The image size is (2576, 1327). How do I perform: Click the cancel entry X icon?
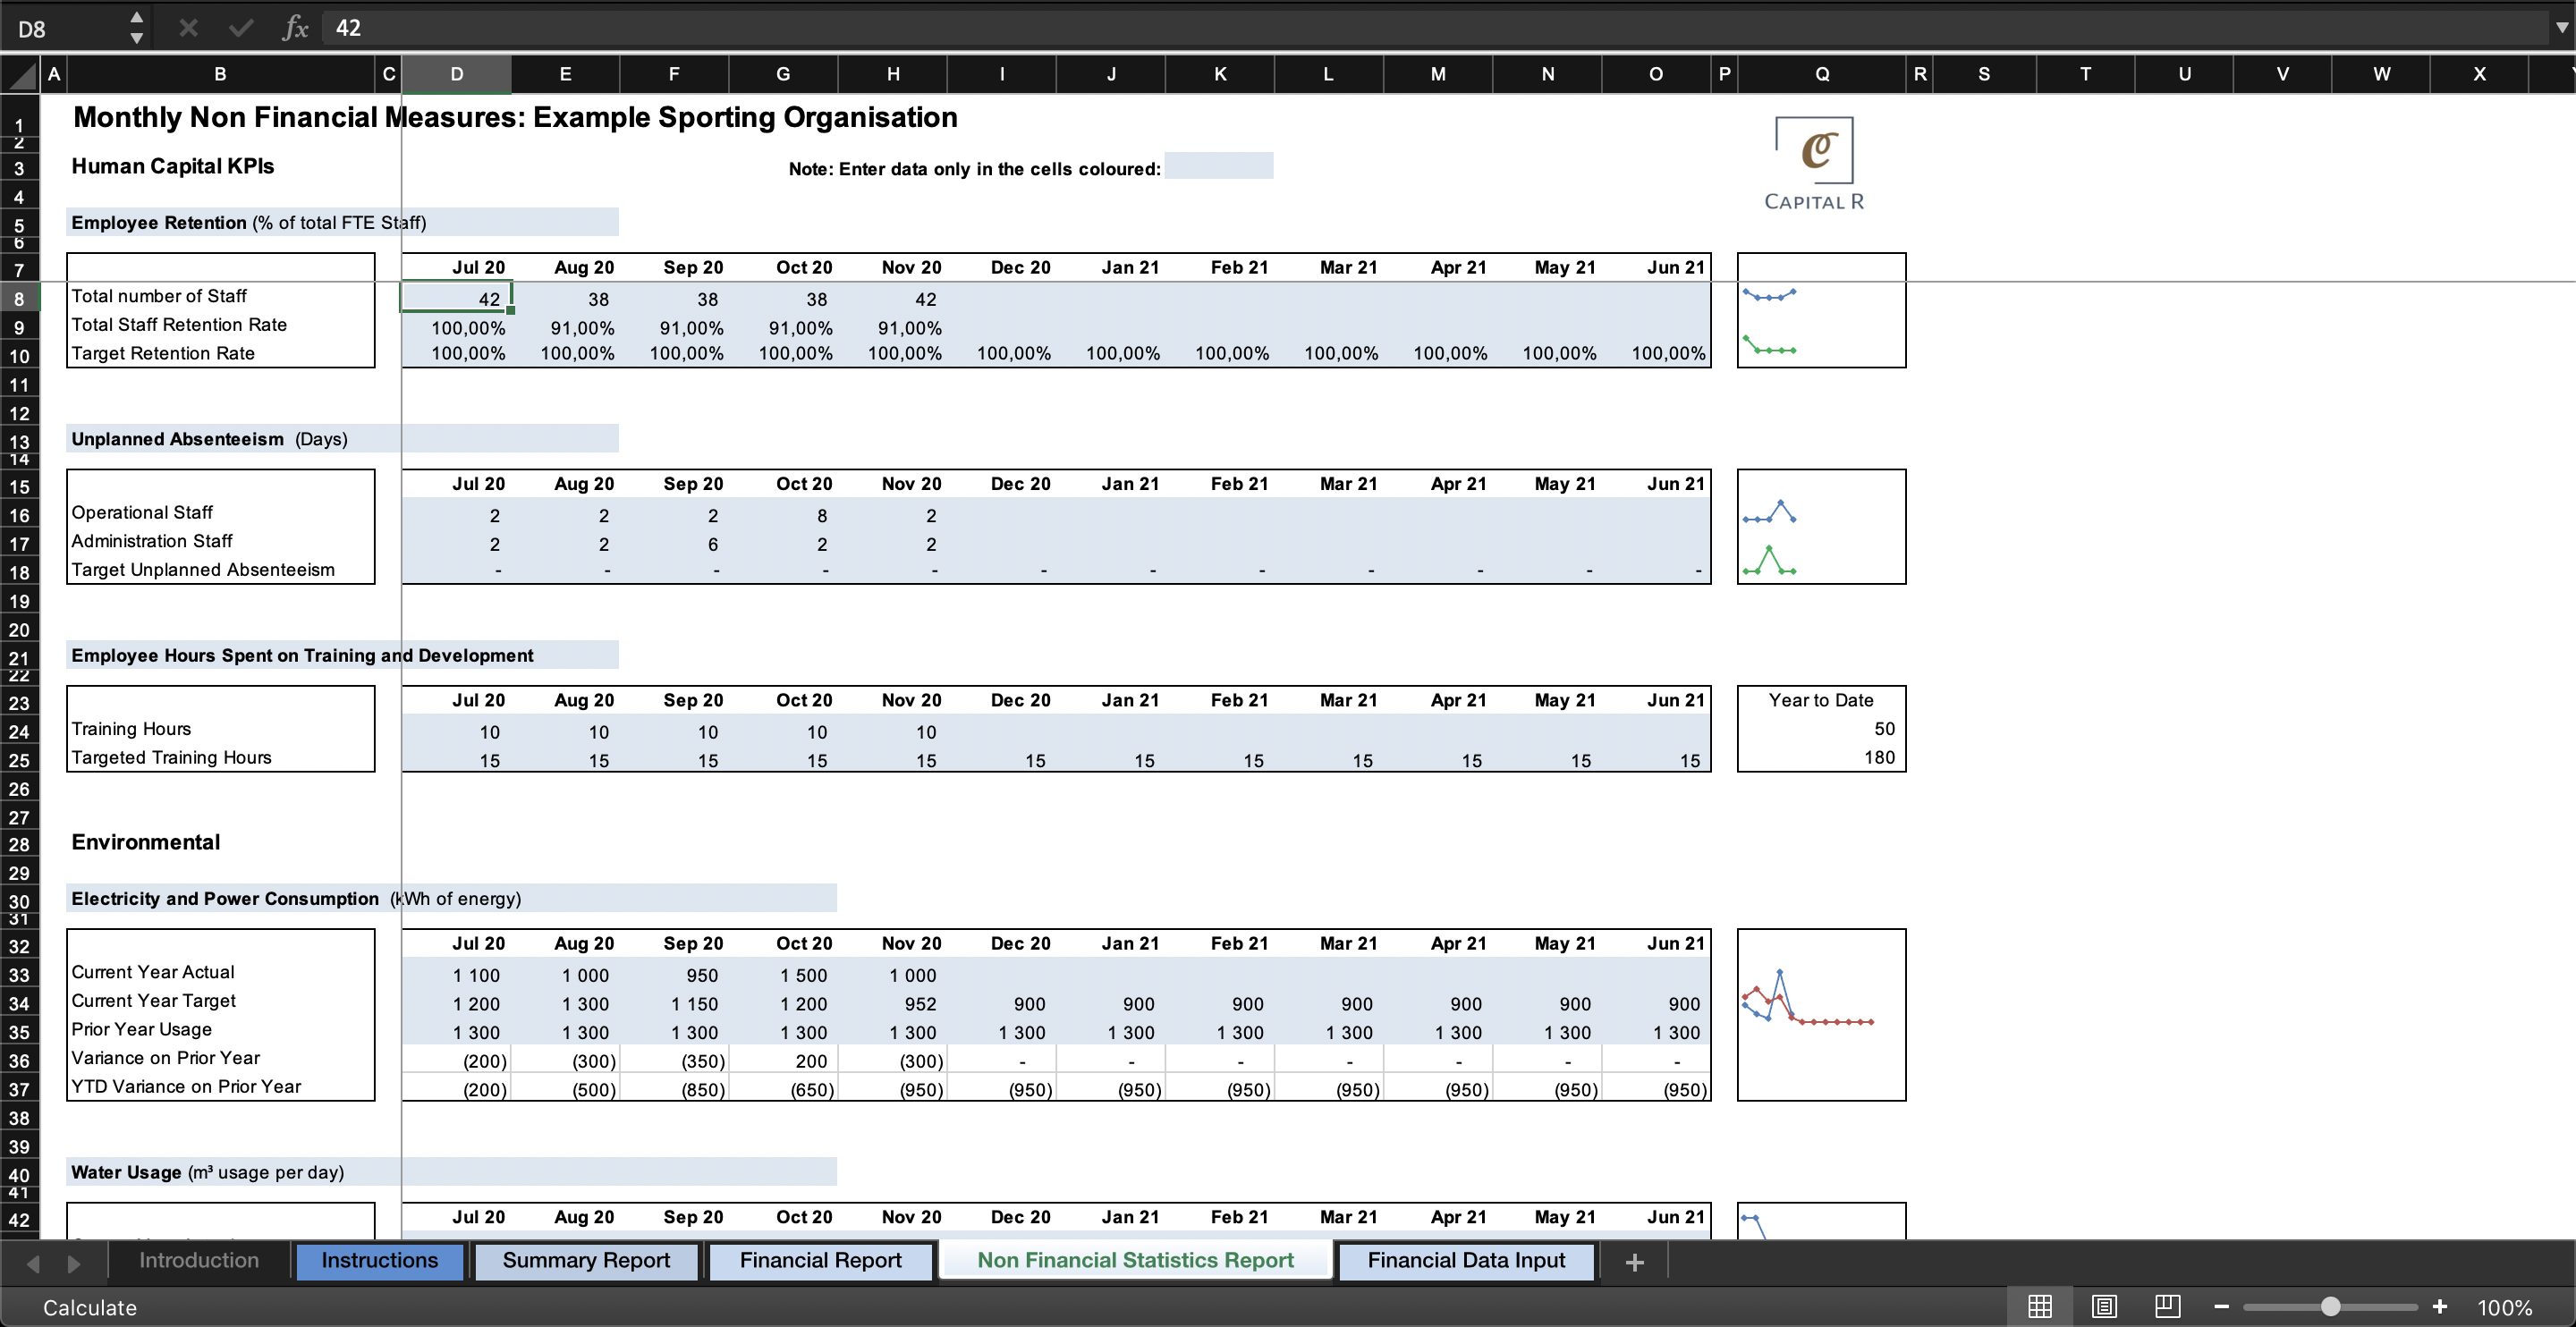click(188, 28)
